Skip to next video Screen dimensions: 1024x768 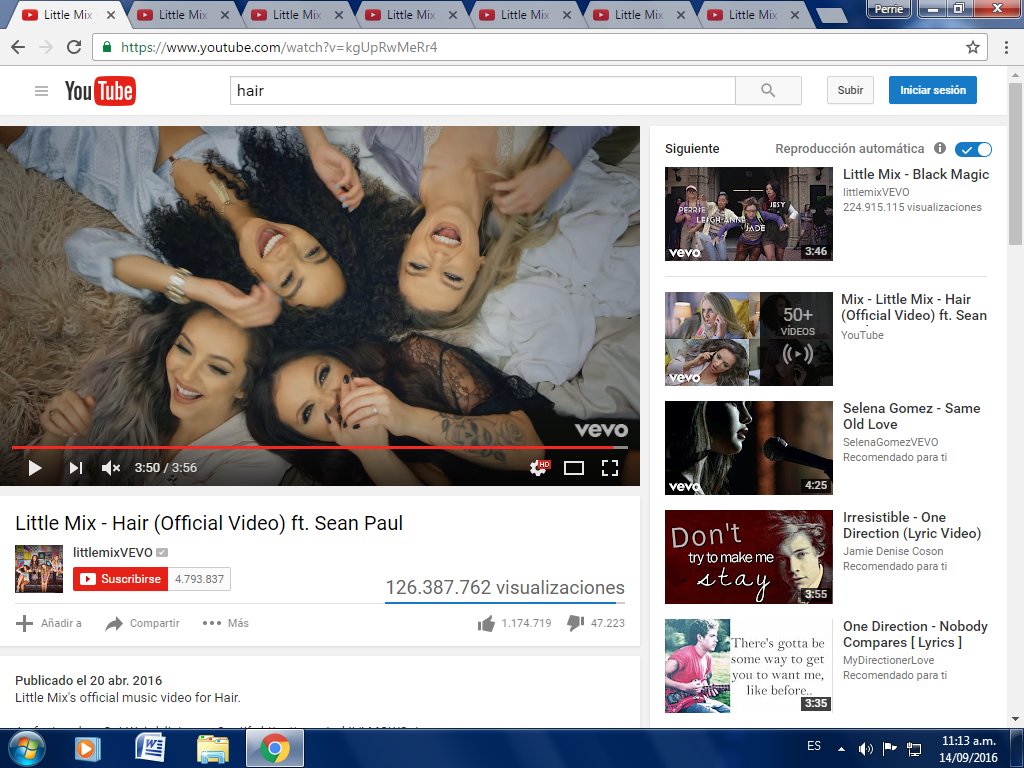pos(76,468)
